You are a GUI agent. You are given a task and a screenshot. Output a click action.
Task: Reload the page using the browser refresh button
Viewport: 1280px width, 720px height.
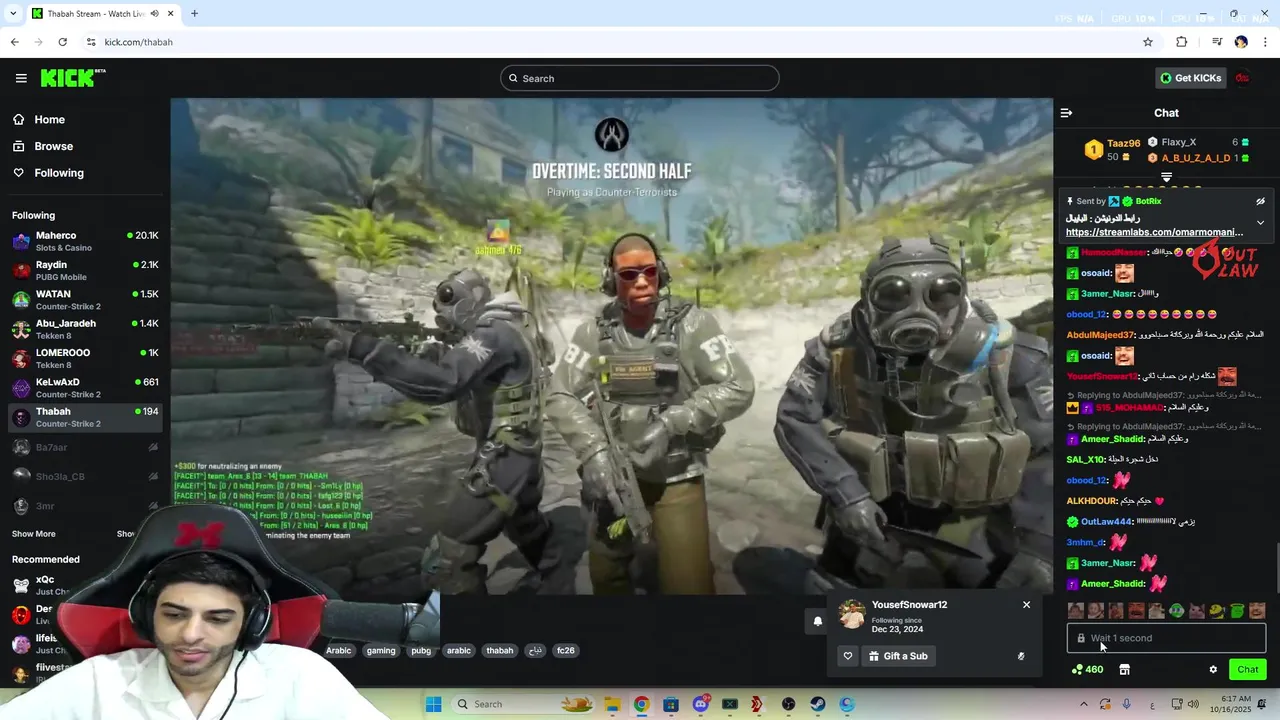[62, 42]
